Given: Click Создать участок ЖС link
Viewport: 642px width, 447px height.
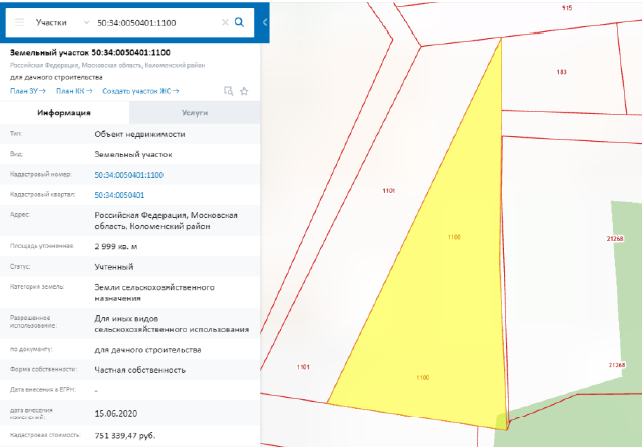Looking at the screenshot, I should tap(137, 91).
